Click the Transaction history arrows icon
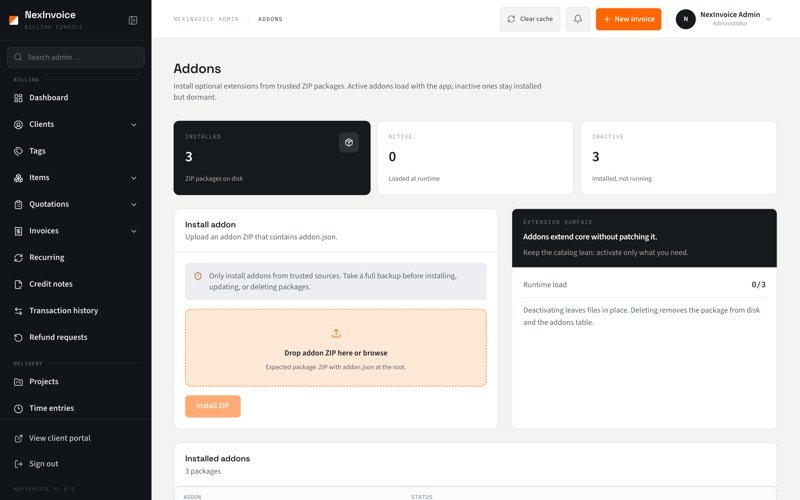 pyautogui.click(x=18, y=311)
